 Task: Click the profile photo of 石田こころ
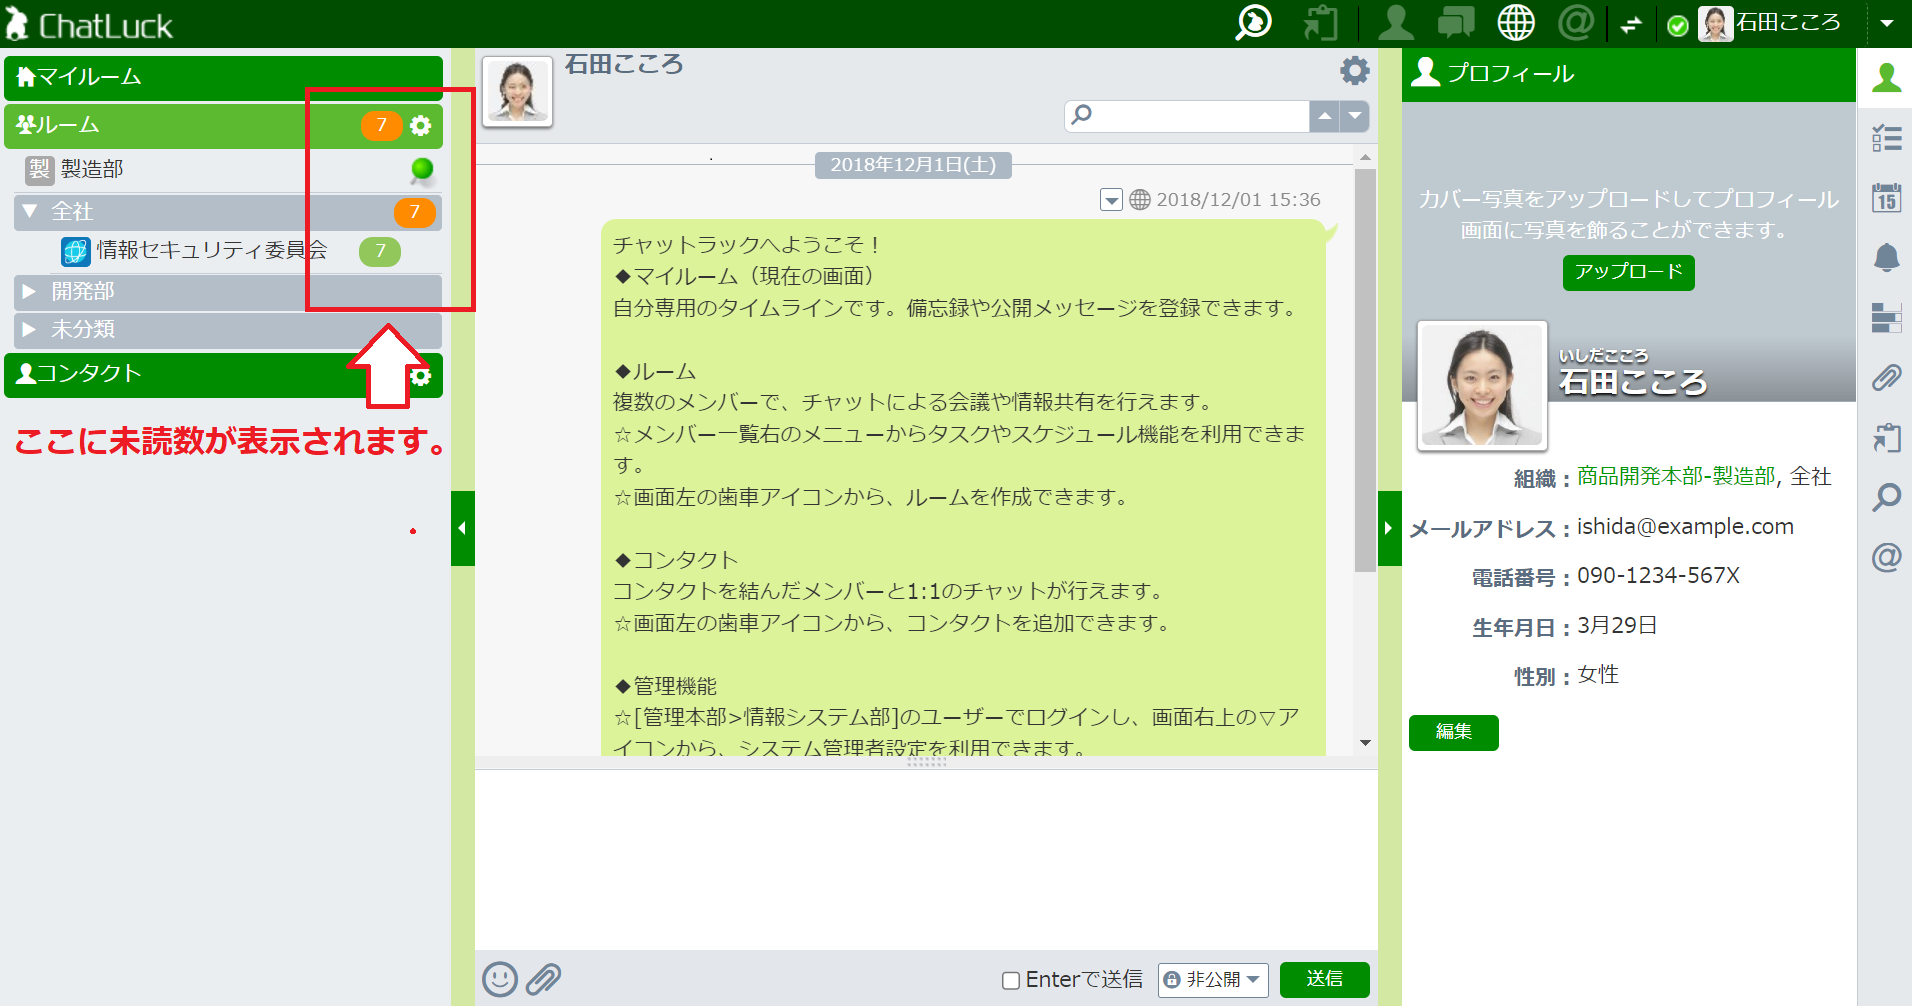(x=1482, y=385)
